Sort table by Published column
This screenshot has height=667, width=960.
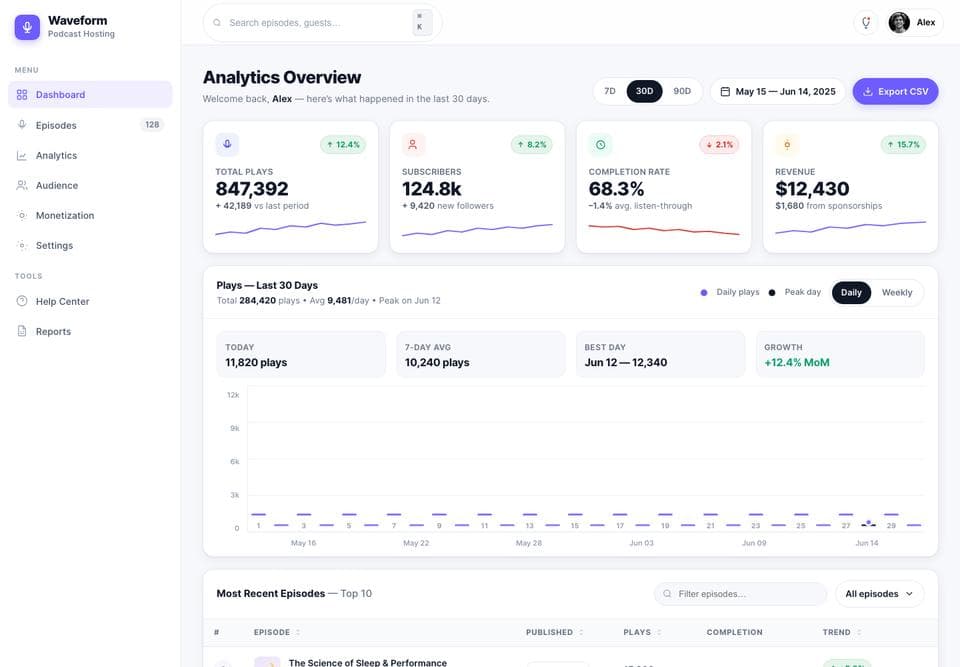tap(555, 632)
